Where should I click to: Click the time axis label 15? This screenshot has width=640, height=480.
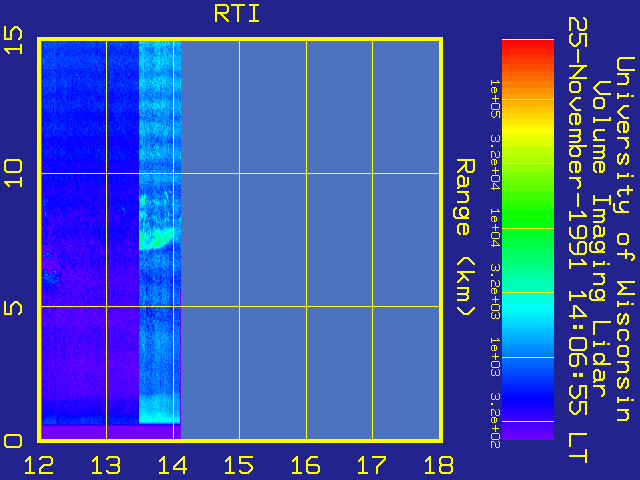(239, 465)
